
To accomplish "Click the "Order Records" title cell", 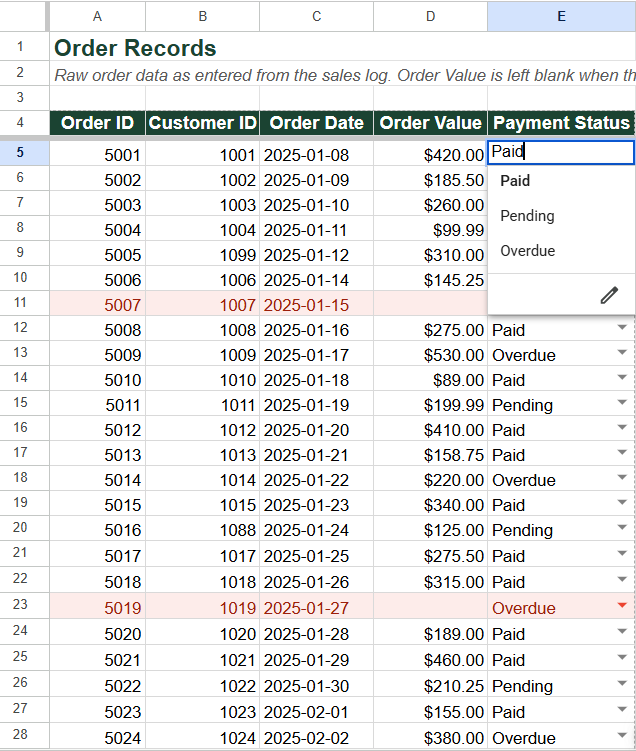I will [x=135, y=48].
